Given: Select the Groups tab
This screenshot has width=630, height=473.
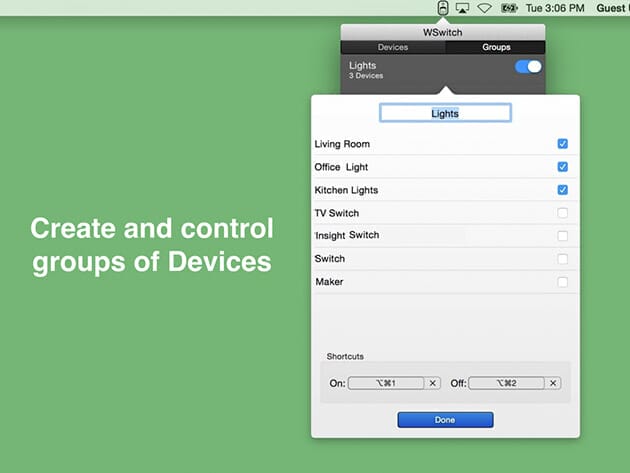Looking at the screenshot, I should [495, 47].
